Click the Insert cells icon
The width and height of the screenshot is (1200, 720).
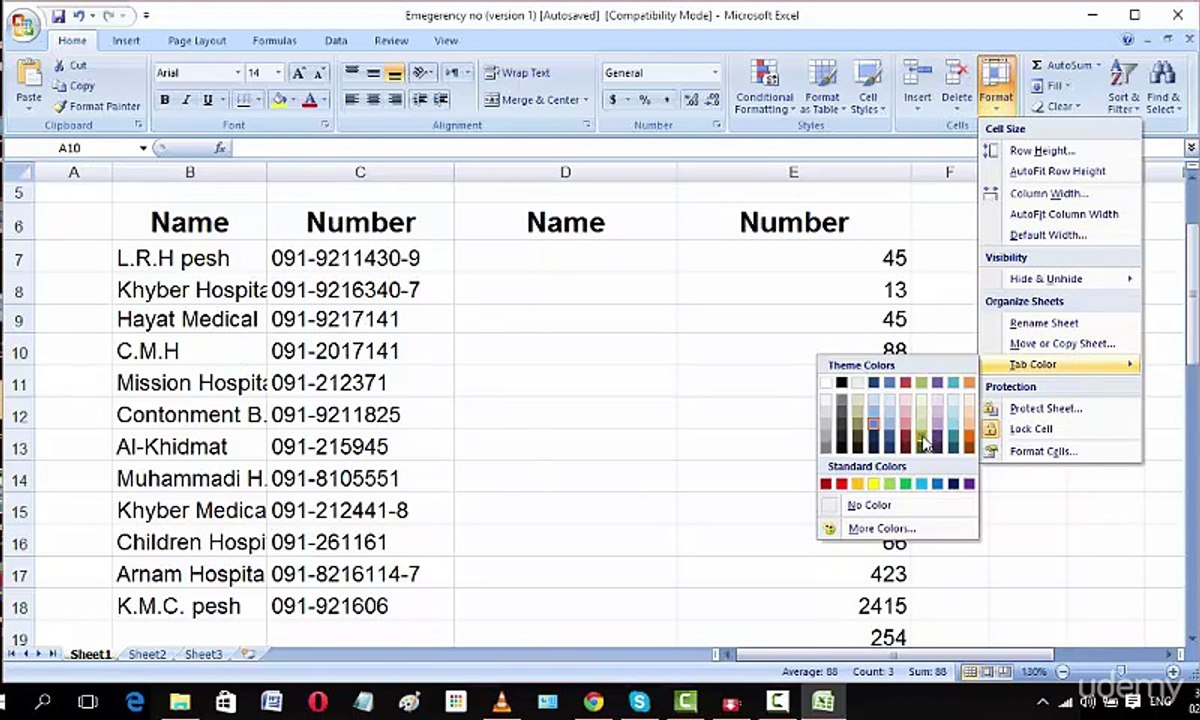pos(917,74)
